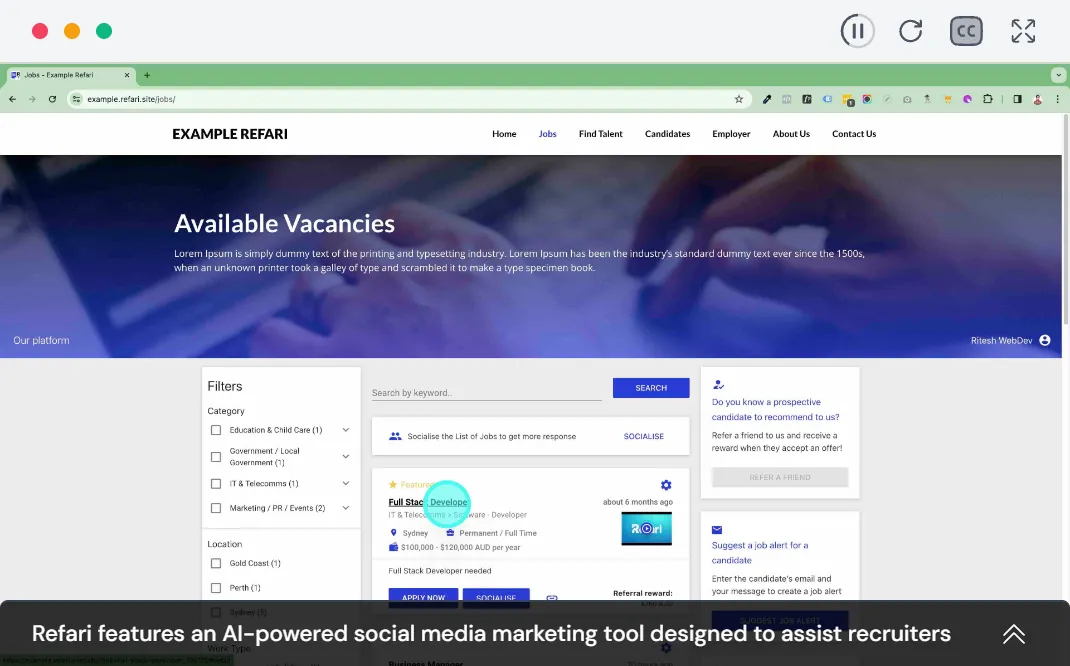This screenshot has height=666, width=1070.
Task: Click the copy link icon beside Socialise button
Action: 552,598
